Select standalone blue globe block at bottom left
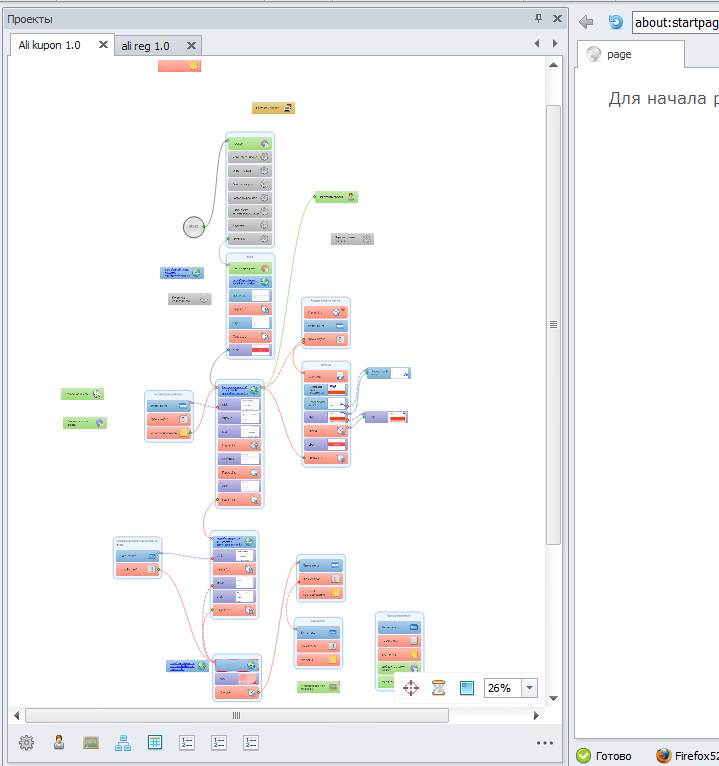The width and height of the screenshot is (719, 766). coord(188,666)
